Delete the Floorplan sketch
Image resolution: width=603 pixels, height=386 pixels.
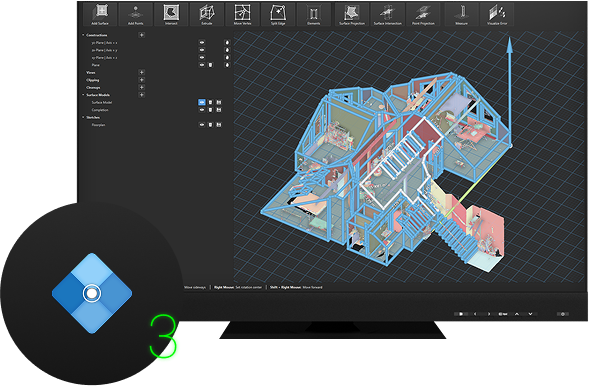[x=210, y=125]
